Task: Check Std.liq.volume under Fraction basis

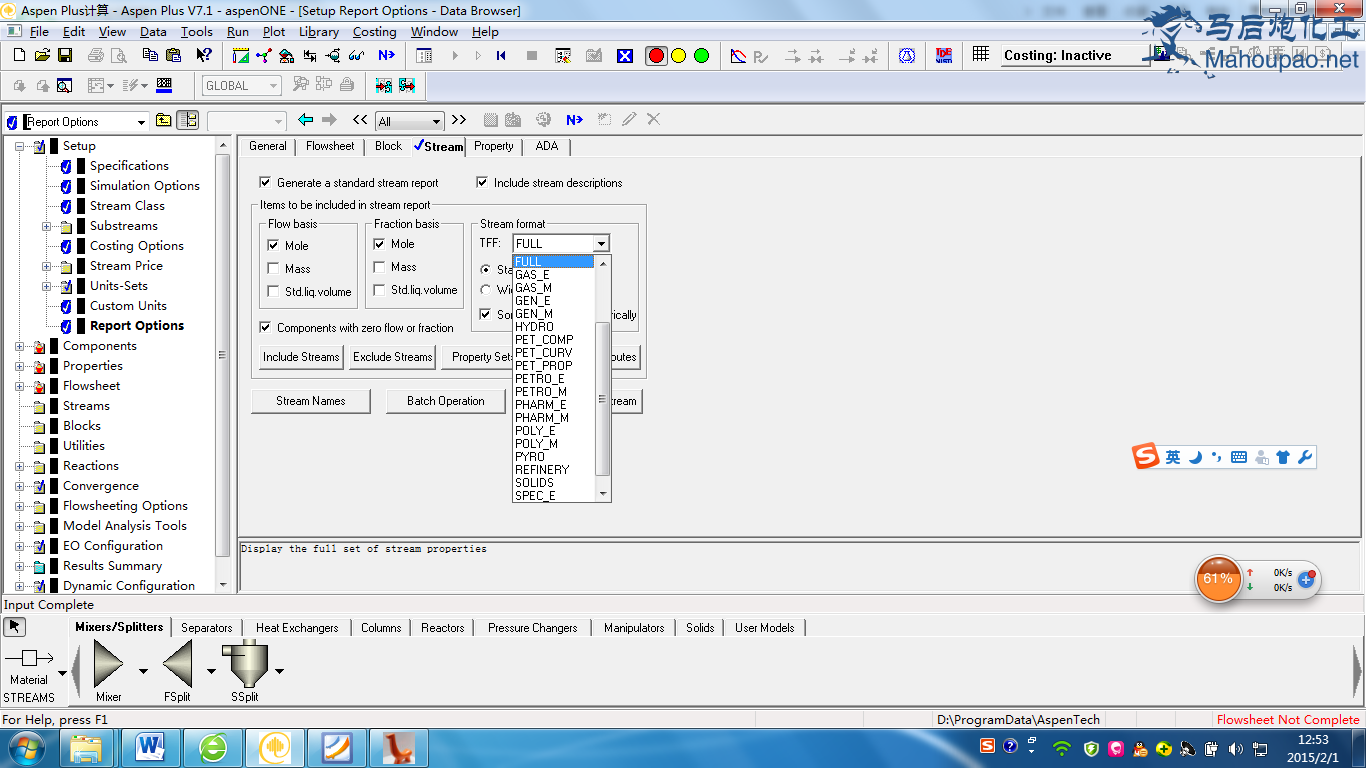Action: click(x=379, y=290)
